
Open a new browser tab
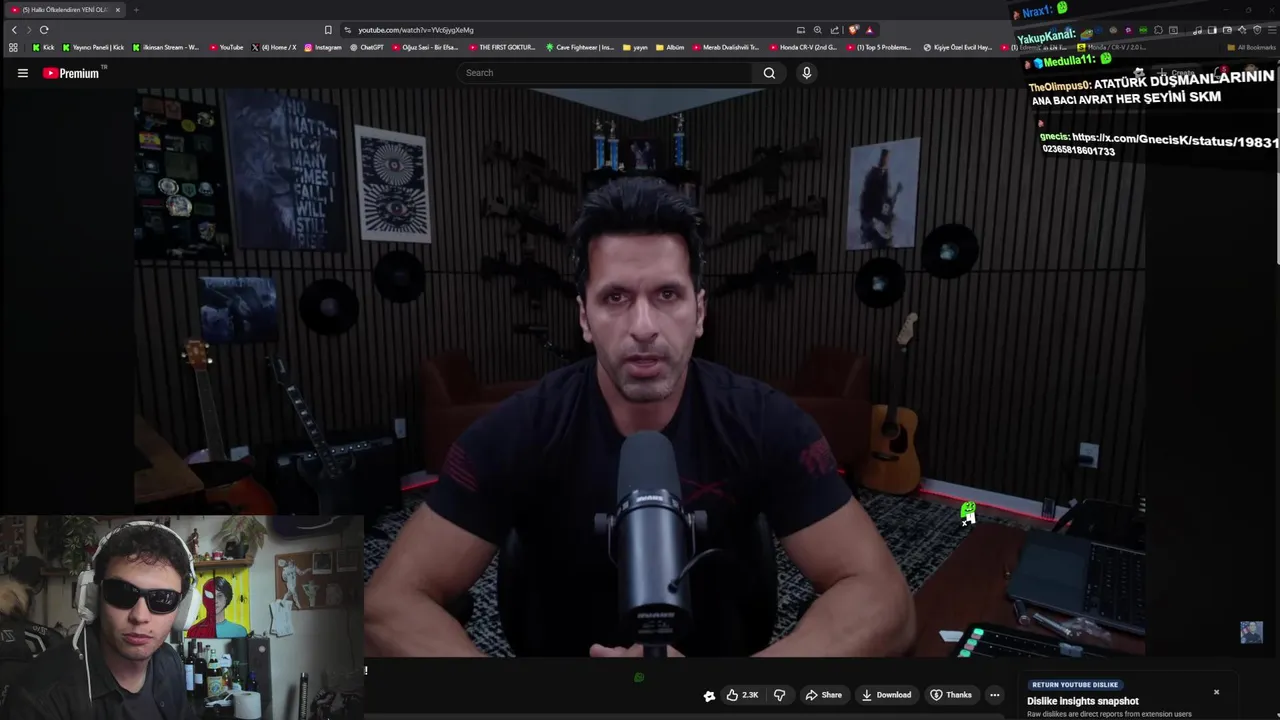tap(136, 10)
